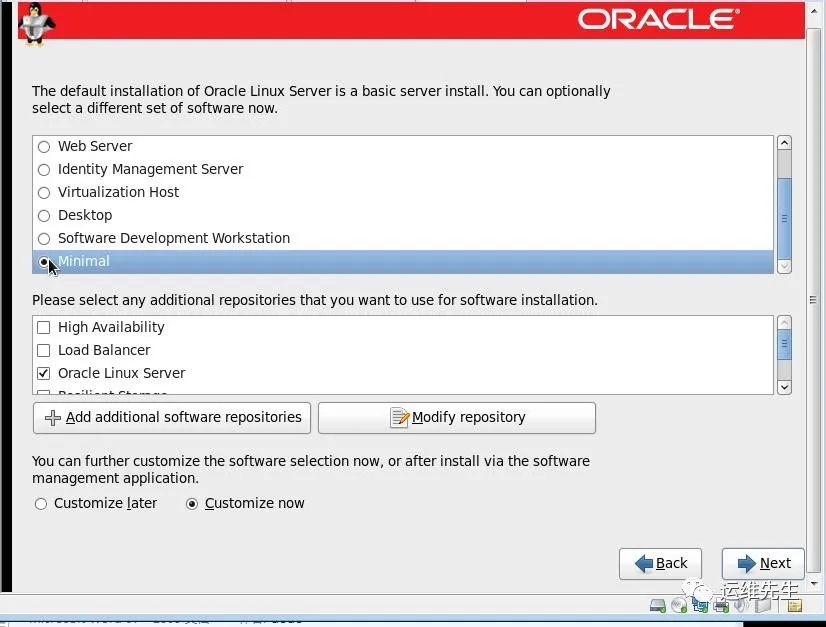Click the outer window scrollbar grip
This screenshot has height=627, width=826.
click(813, 300)
